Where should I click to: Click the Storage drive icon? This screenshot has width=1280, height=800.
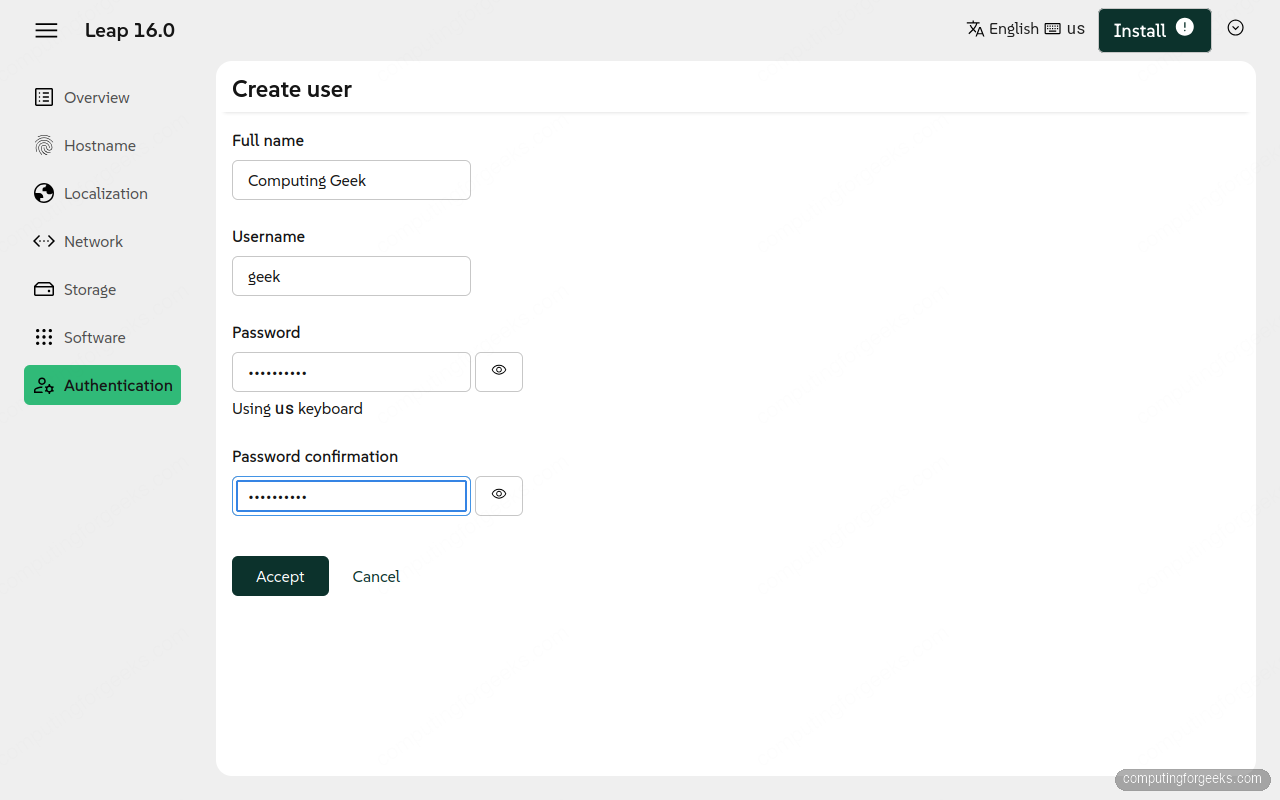(x=44, y=289)
